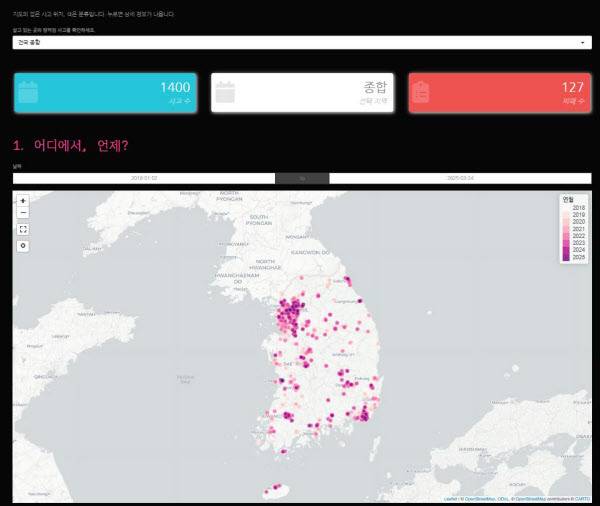Open the Leaflet attribution link
Image resolution: width=600 pixels, height=506 pixels.
(451, 498)
